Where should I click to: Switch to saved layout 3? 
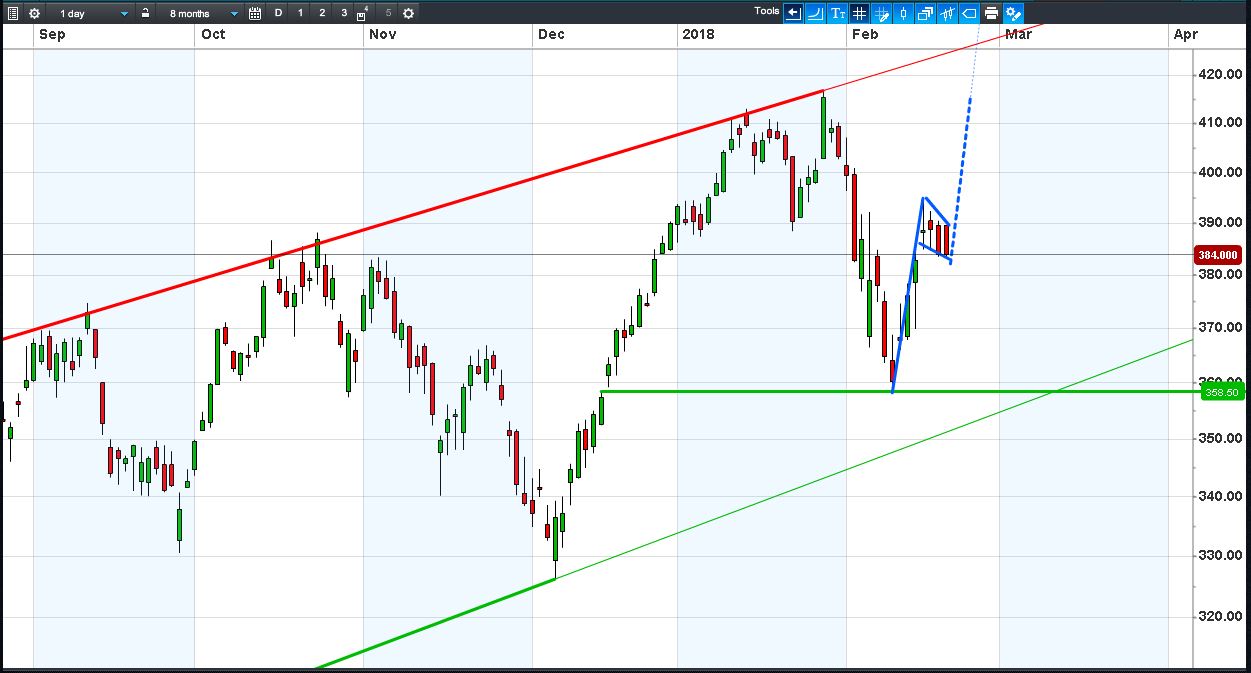click(344, 13)
